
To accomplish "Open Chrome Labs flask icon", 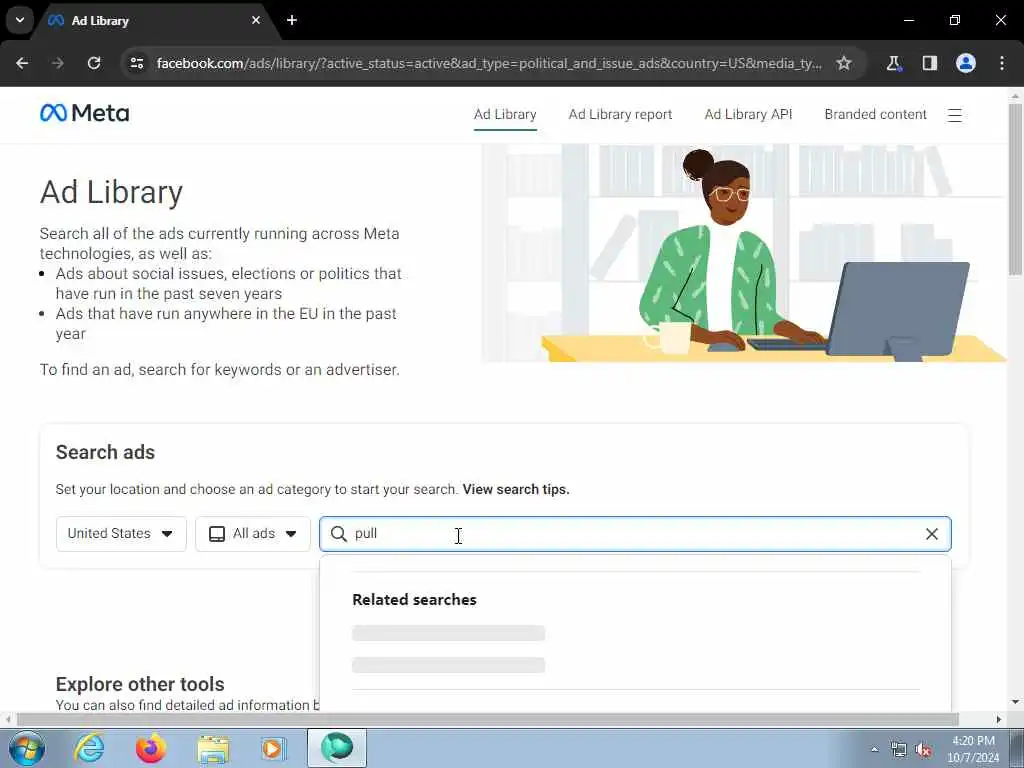I will [x=893, y=63].
